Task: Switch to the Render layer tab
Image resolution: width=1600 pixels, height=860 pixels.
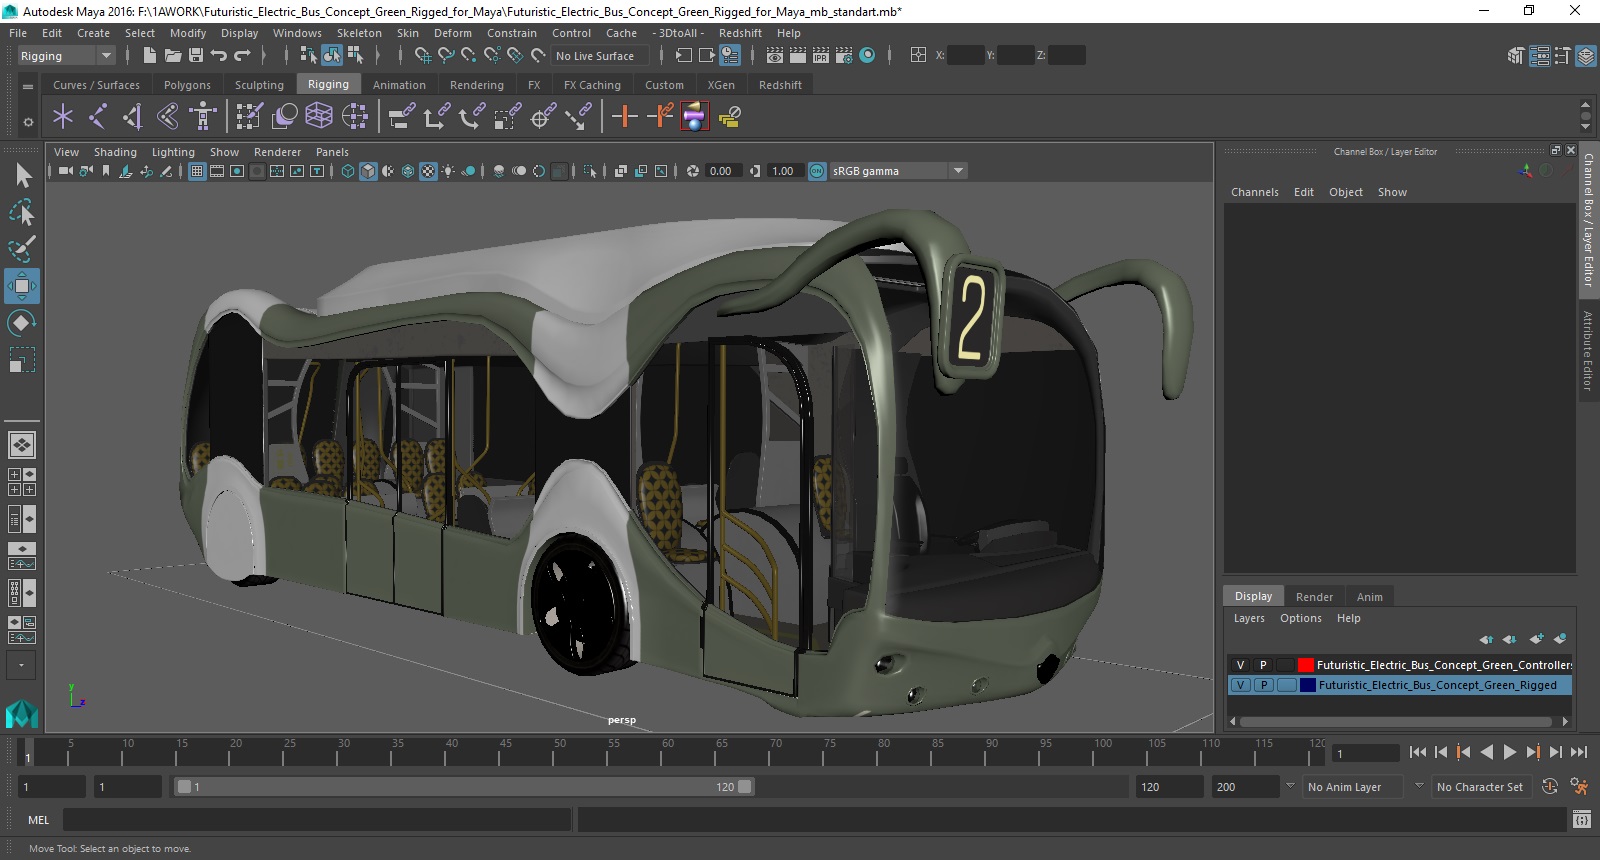Action: point(1314,597)
